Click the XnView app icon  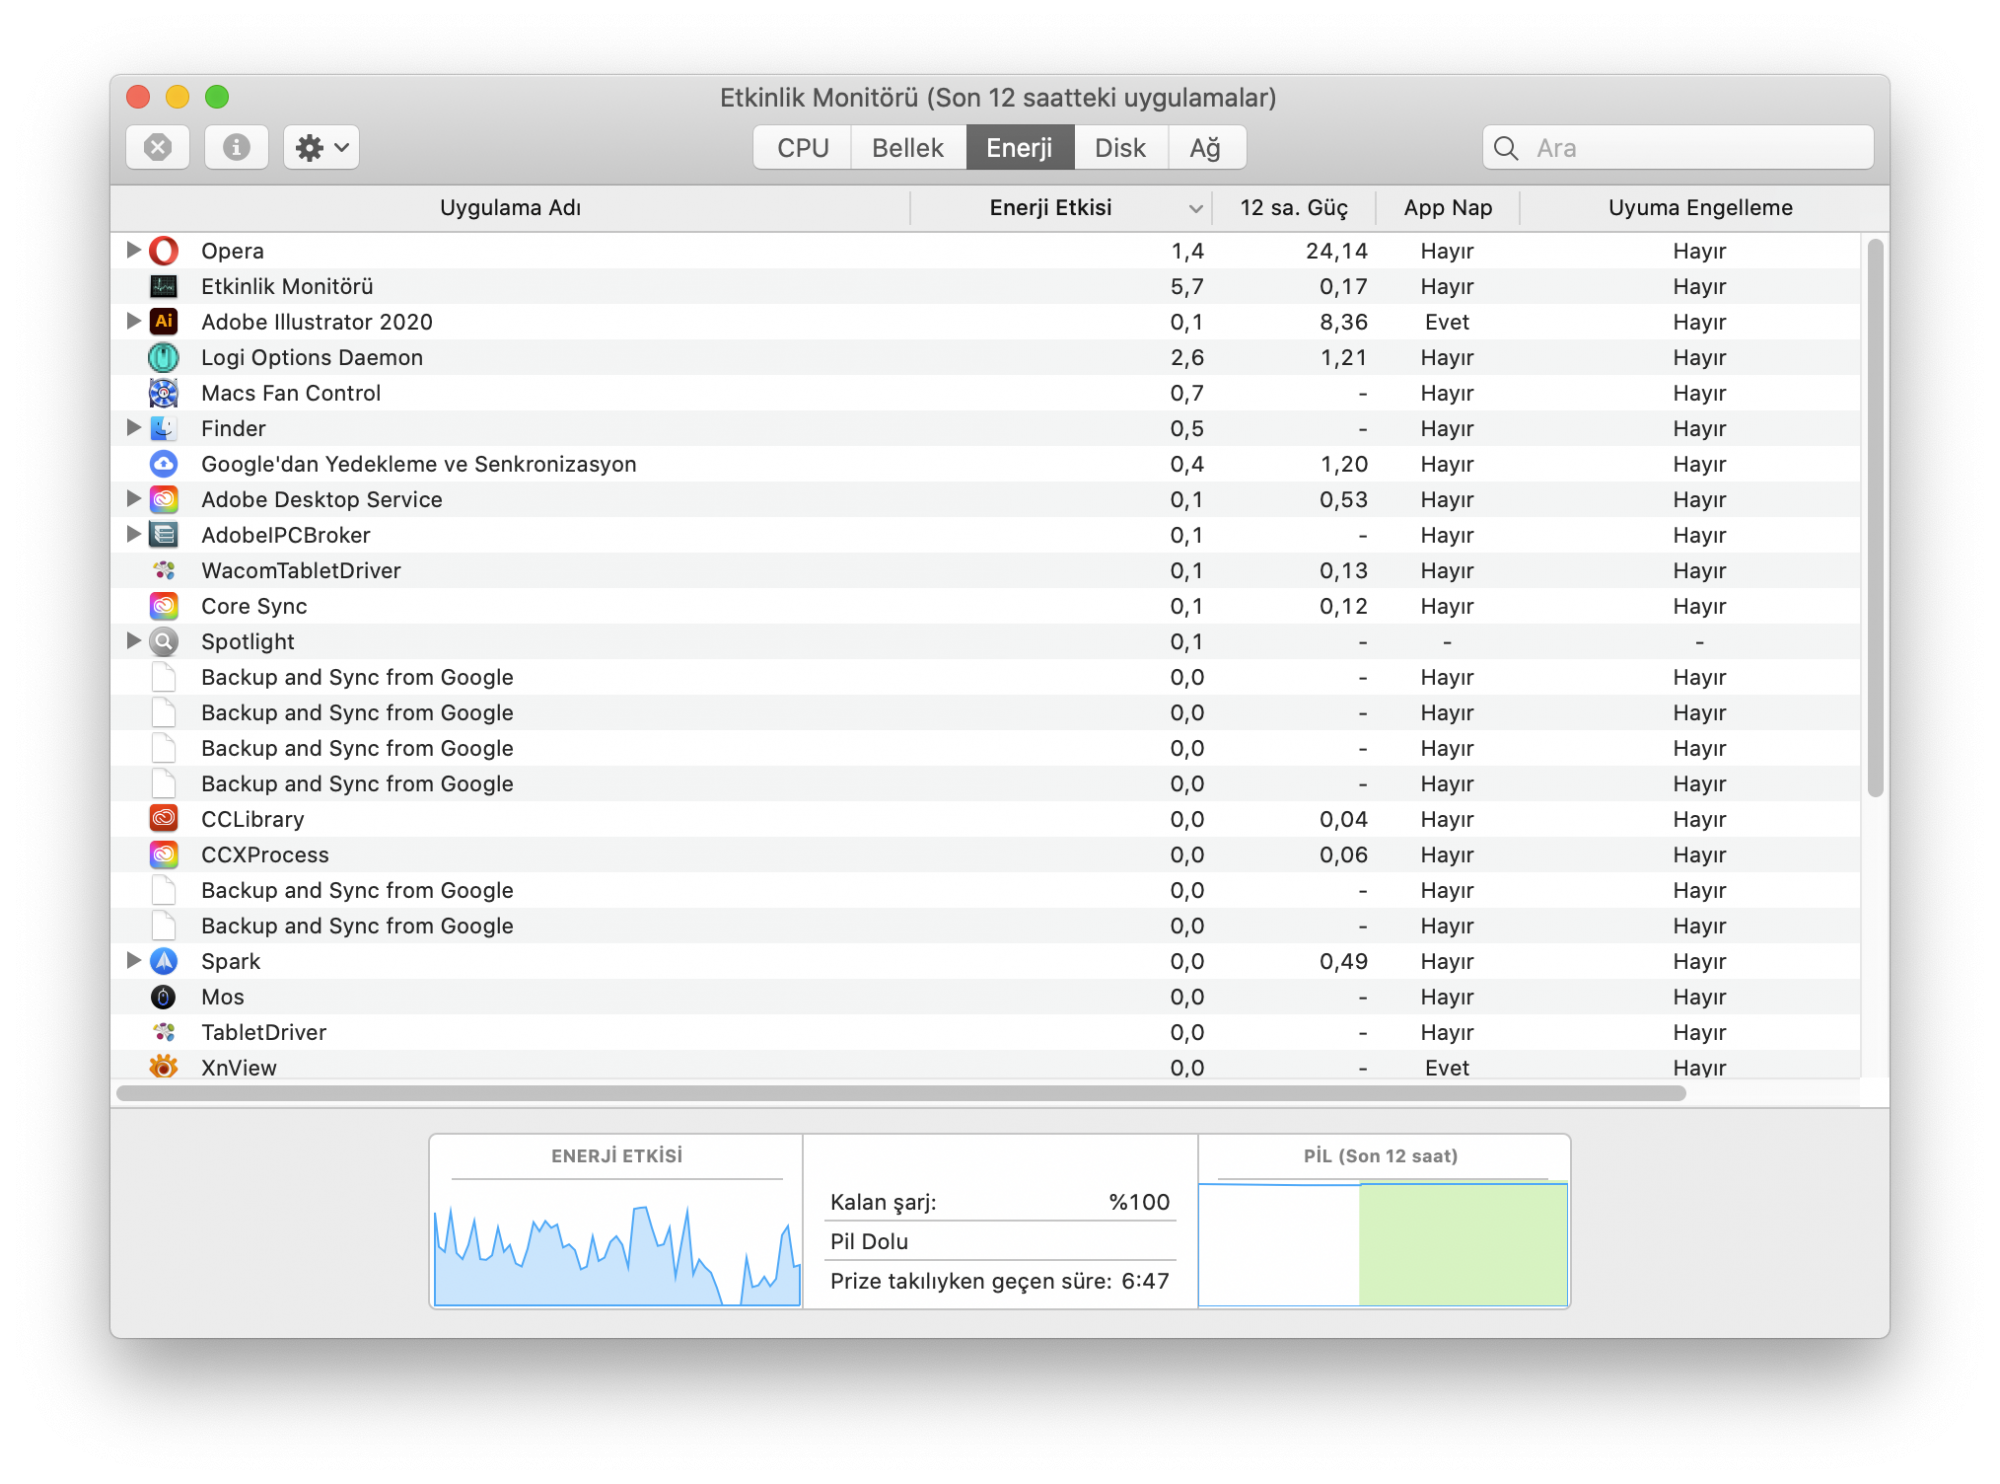[164, 1067]
